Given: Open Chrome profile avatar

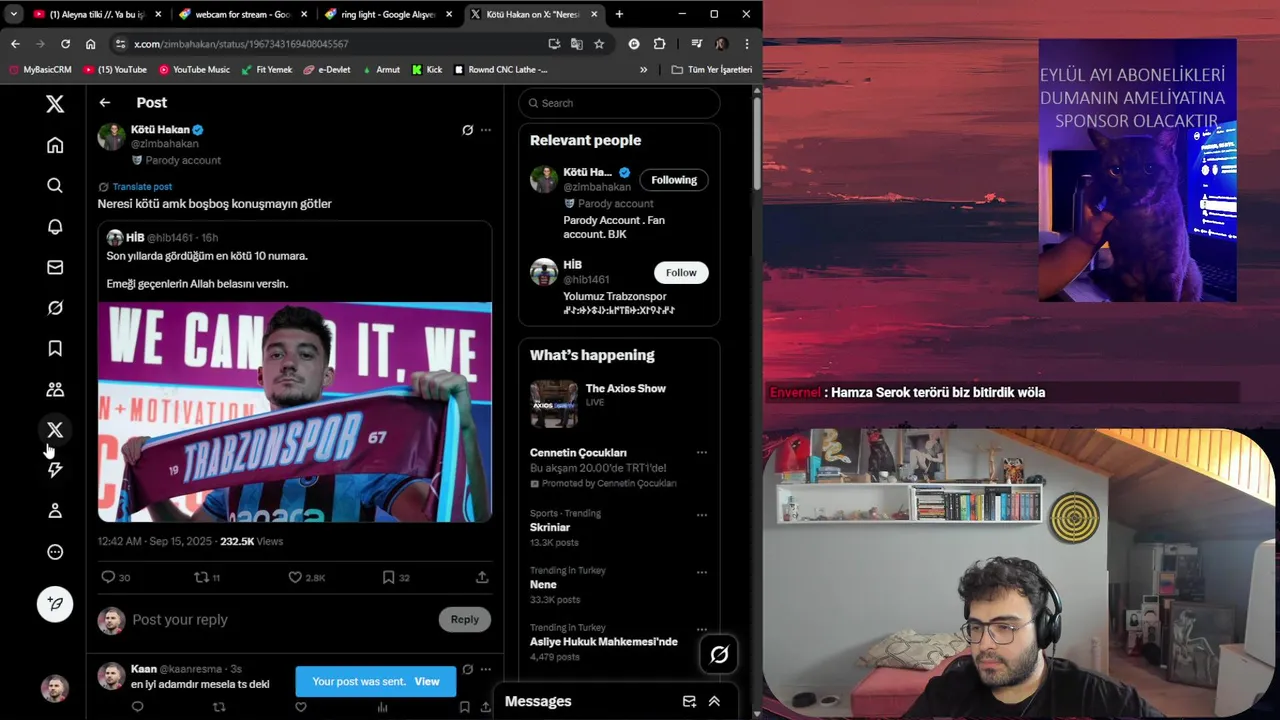Looking at the screenshot, I should point(720,44).
